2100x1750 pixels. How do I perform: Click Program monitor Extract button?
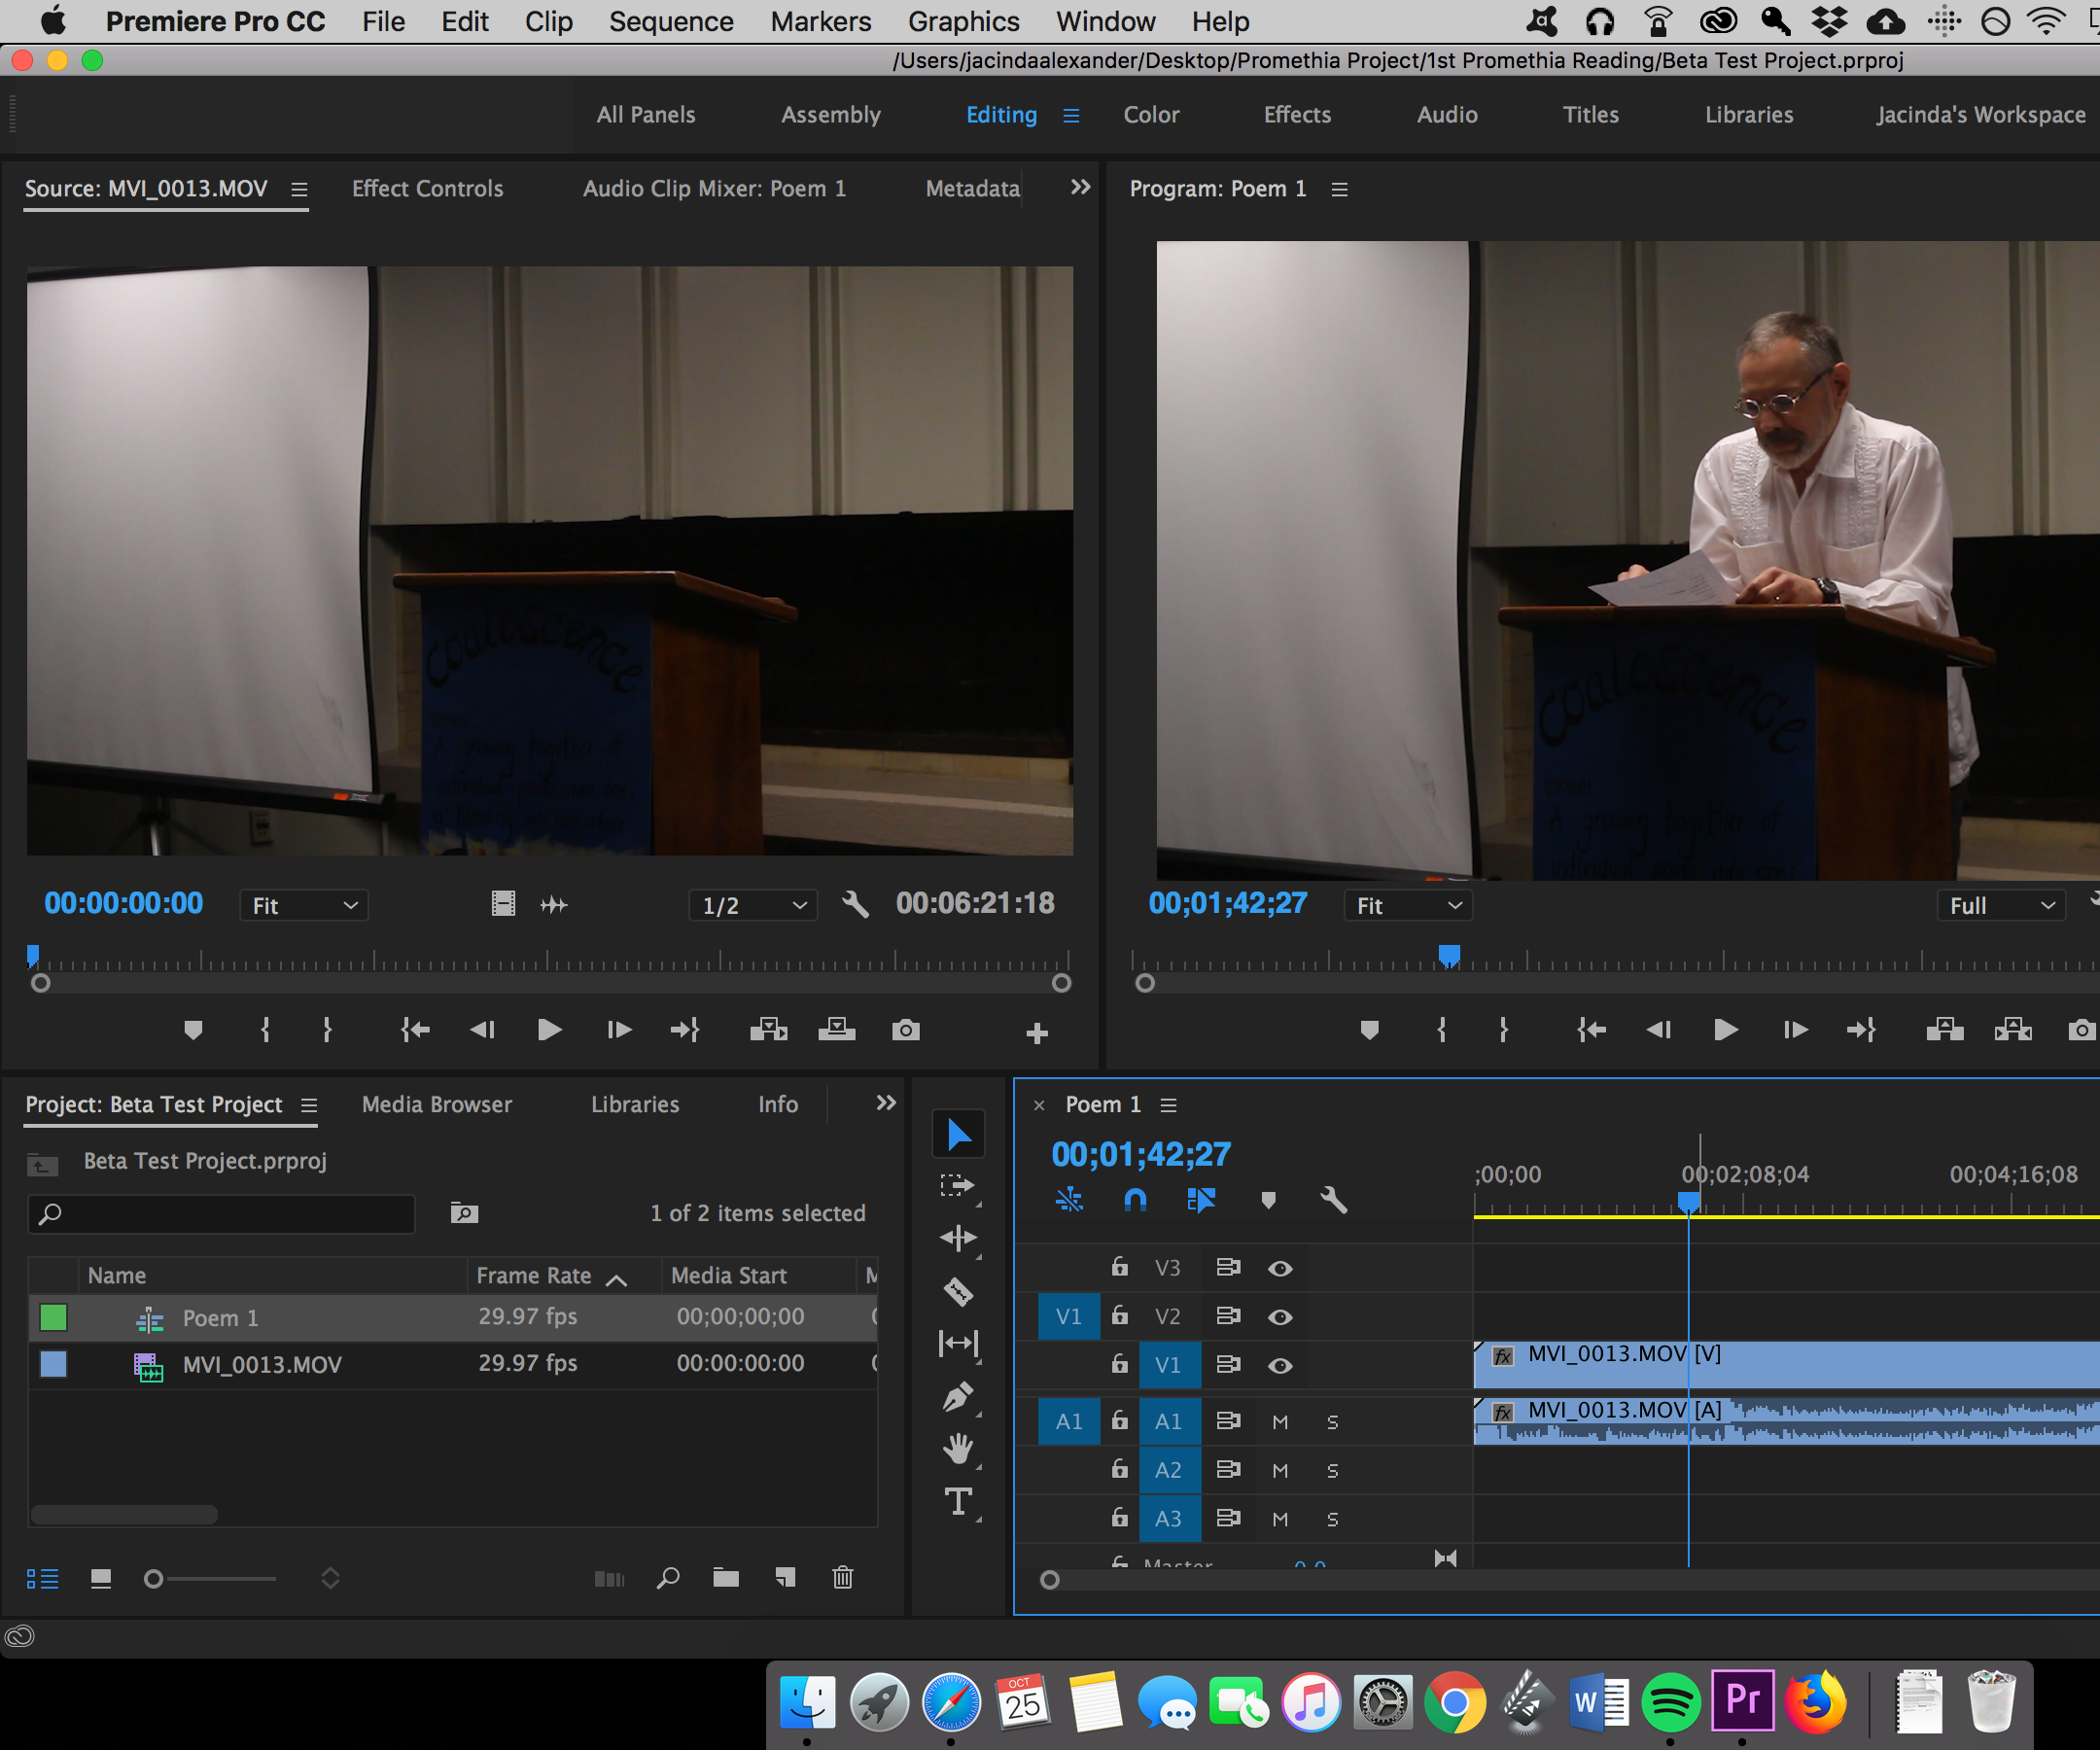[x=2013, y=1030]
